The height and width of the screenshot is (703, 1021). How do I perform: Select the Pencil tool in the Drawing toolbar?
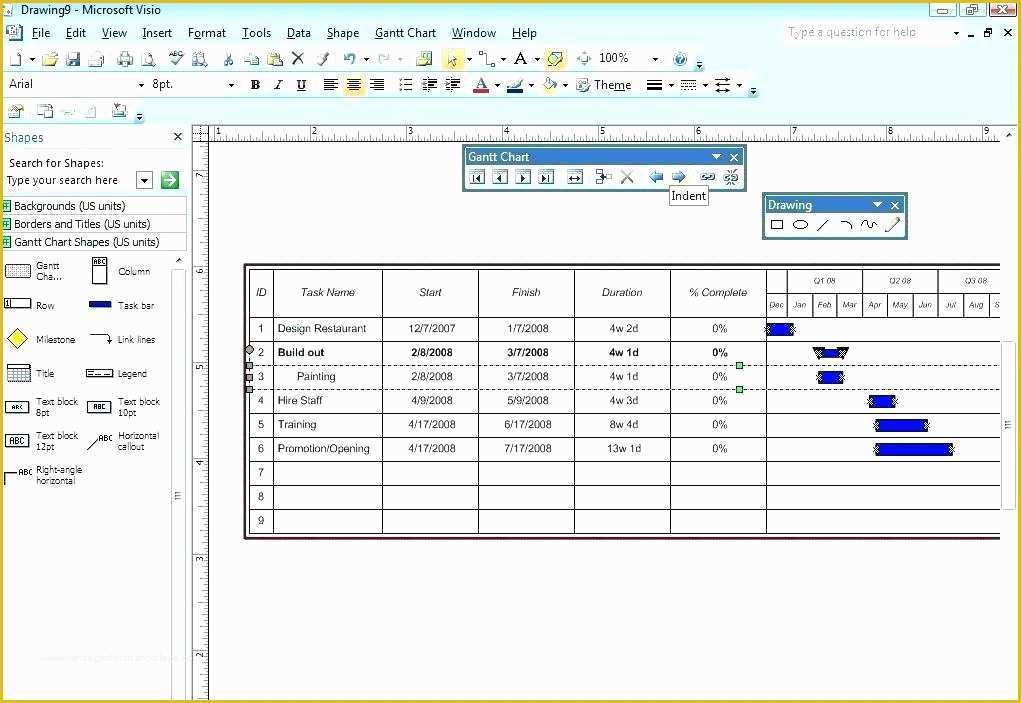(893, 224)
